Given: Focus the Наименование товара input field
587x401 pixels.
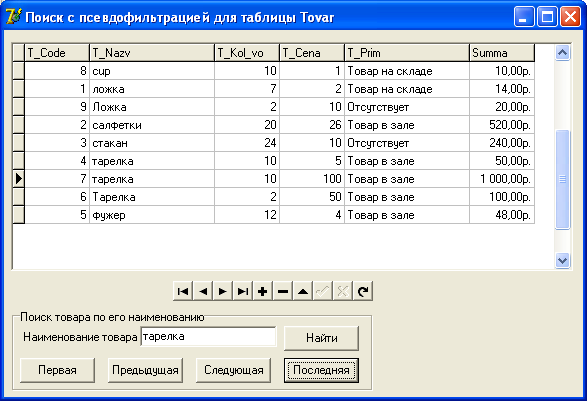Looking at the screenshot, I should (209, 337).
